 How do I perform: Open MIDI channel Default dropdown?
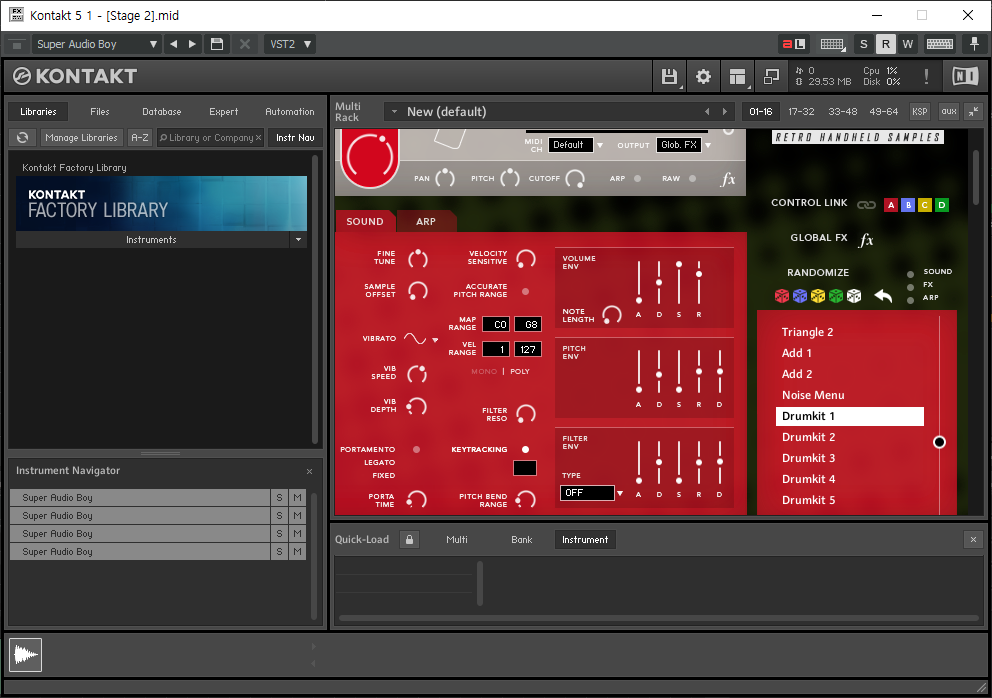pos(600,146)
